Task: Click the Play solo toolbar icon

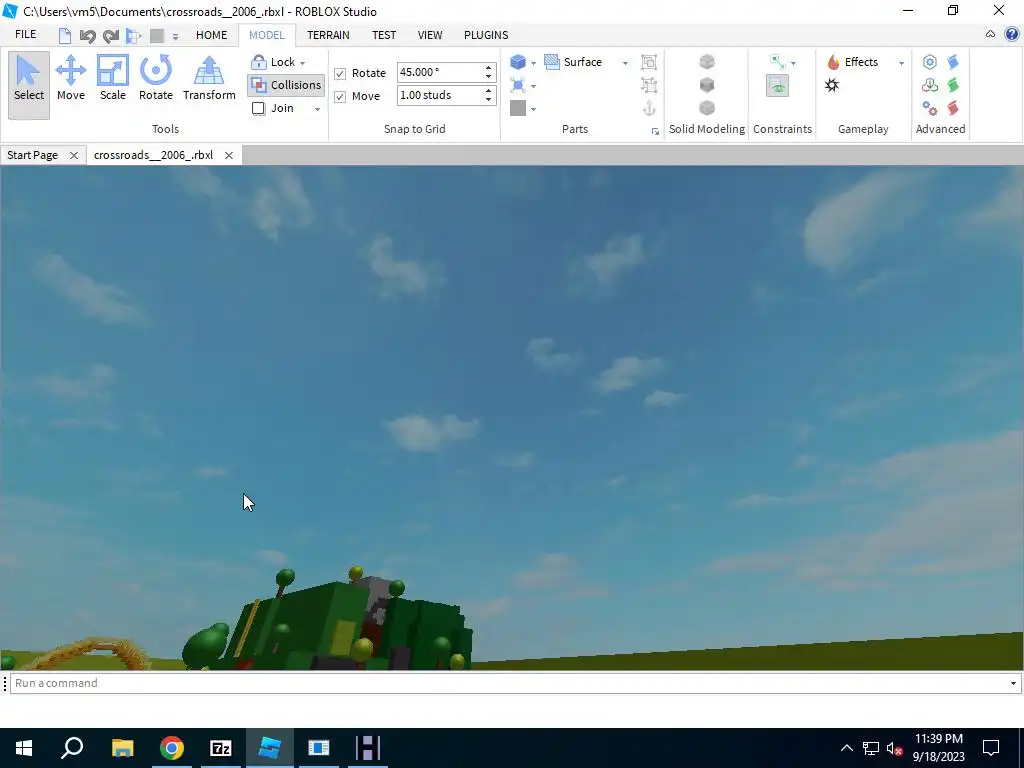Action: (x=134, y=35)
